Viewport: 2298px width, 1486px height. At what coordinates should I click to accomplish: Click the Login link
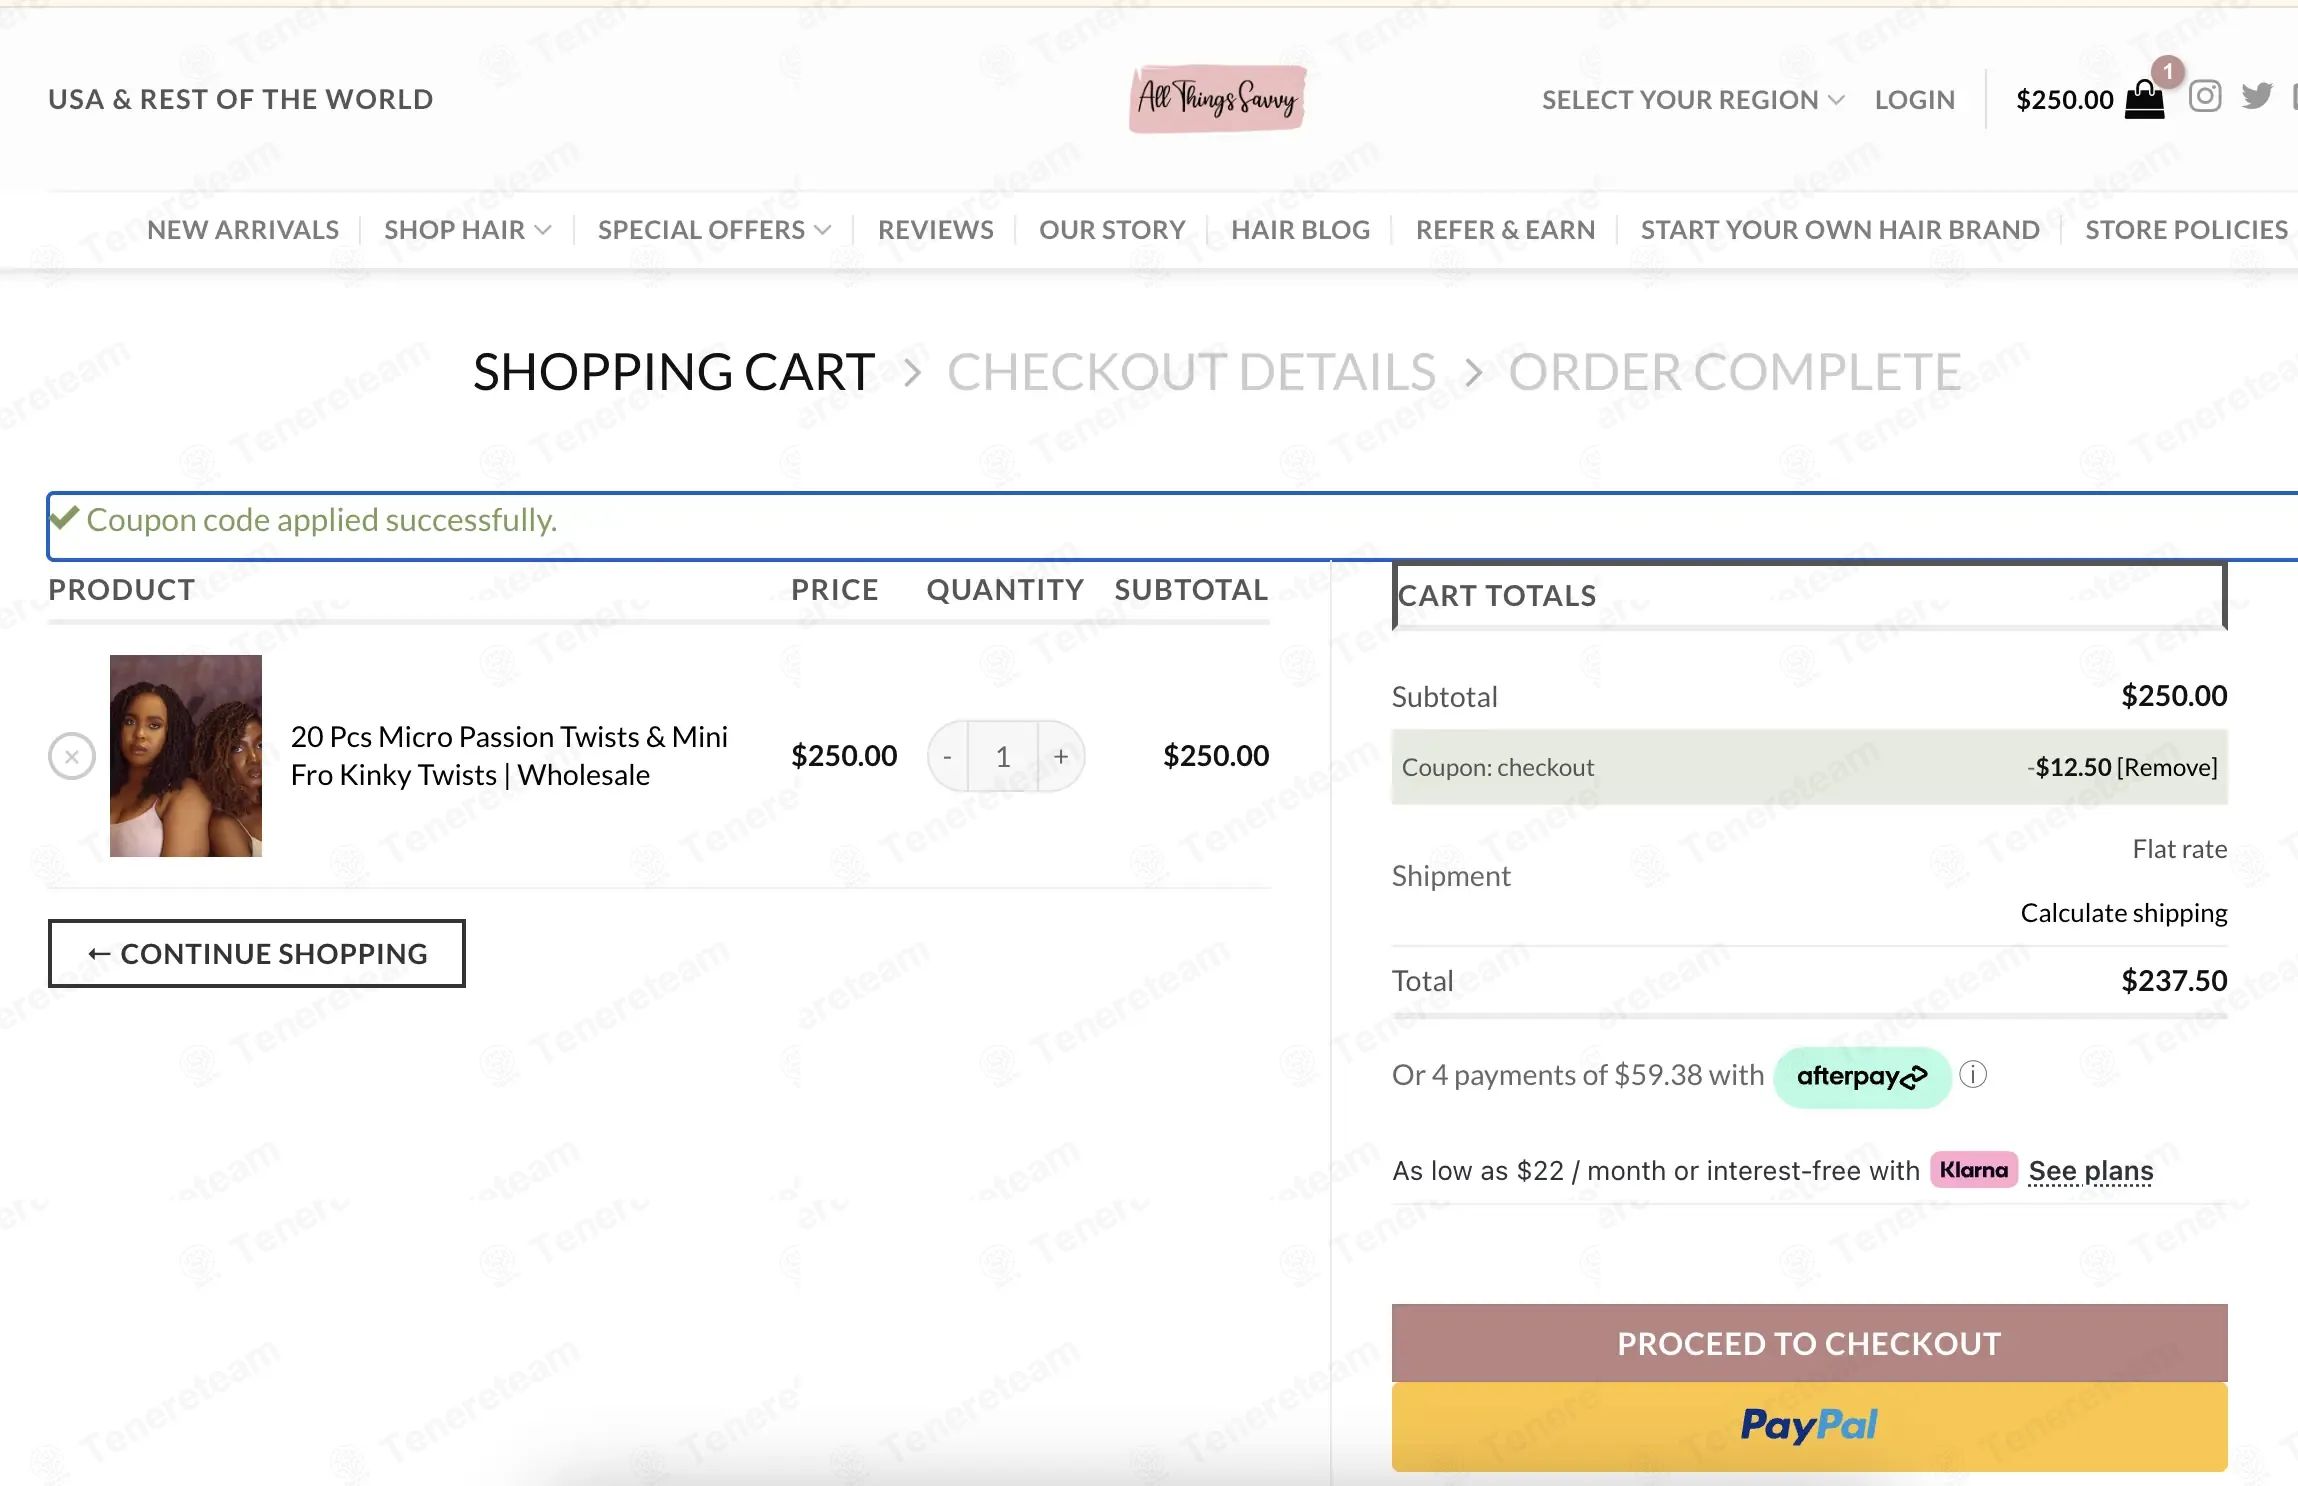point(1914,100)
